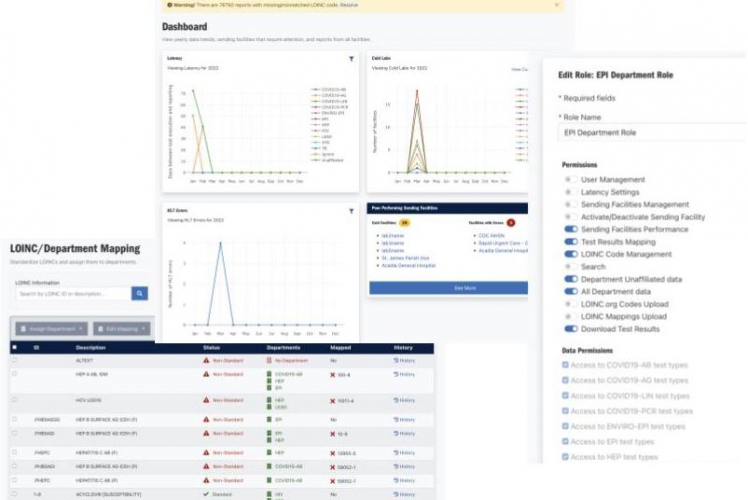
Task: Uncheck Access to COVID19-LIN test types
Action: (x=565, y=396)
